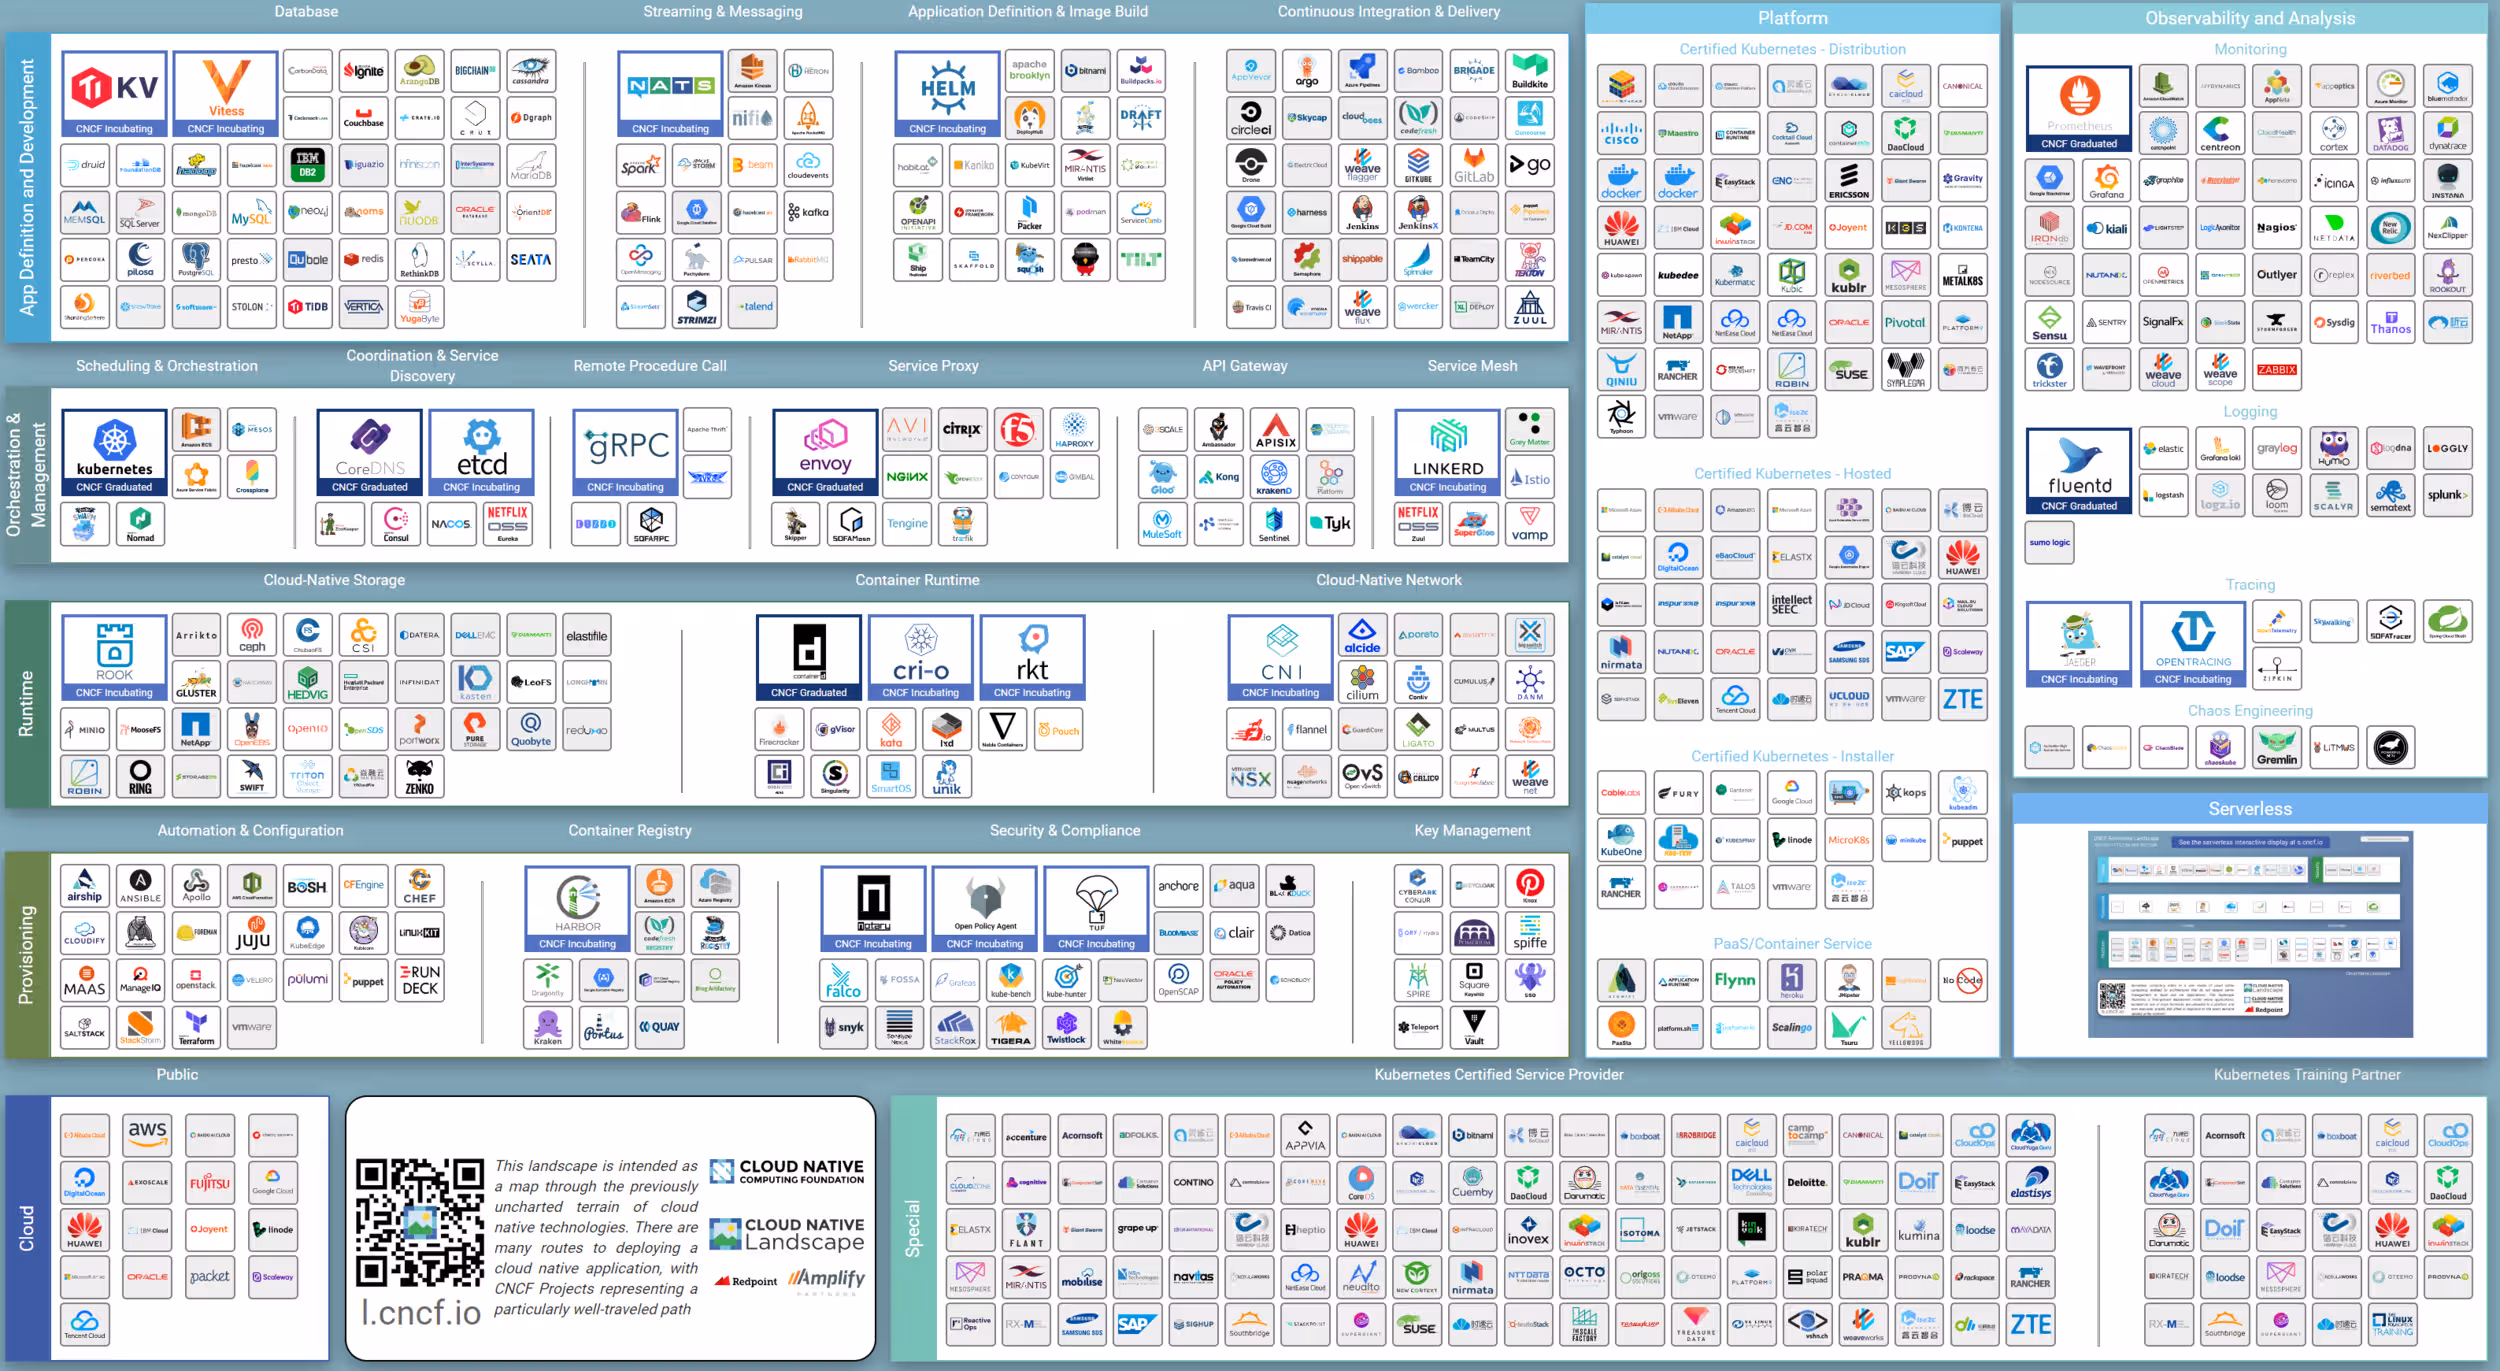The image size is (2500, 1371).
Task: Open the ZABBIX monitoring logo
Action: click(2277, 369)
